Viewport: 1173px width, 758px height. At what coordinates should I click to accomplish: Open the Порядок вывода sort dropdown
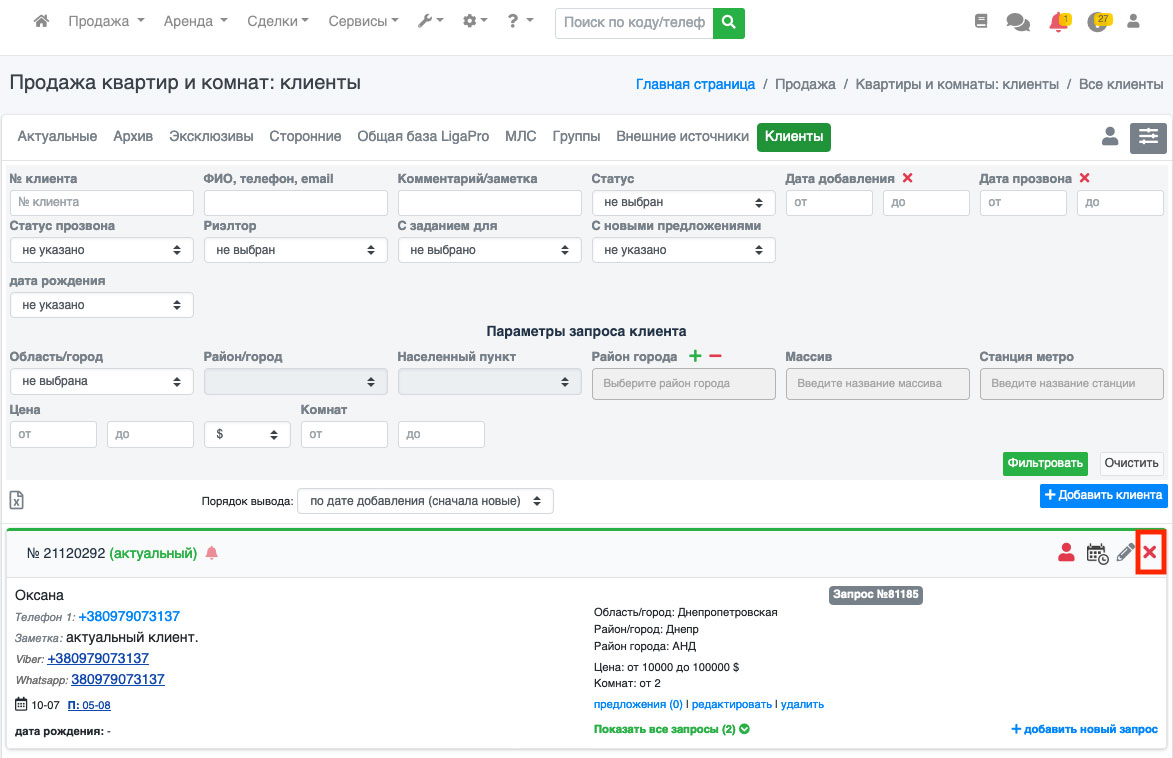coord(425,500)
